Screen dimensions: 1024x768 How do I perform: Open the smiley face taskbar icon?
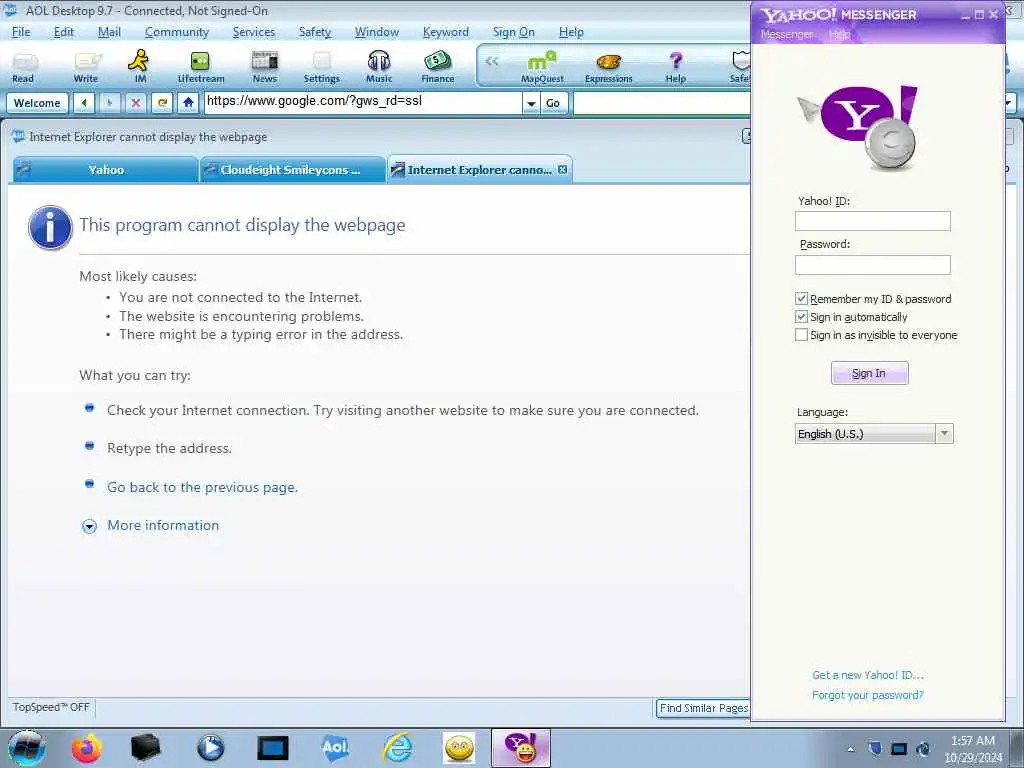click(459, 748)
